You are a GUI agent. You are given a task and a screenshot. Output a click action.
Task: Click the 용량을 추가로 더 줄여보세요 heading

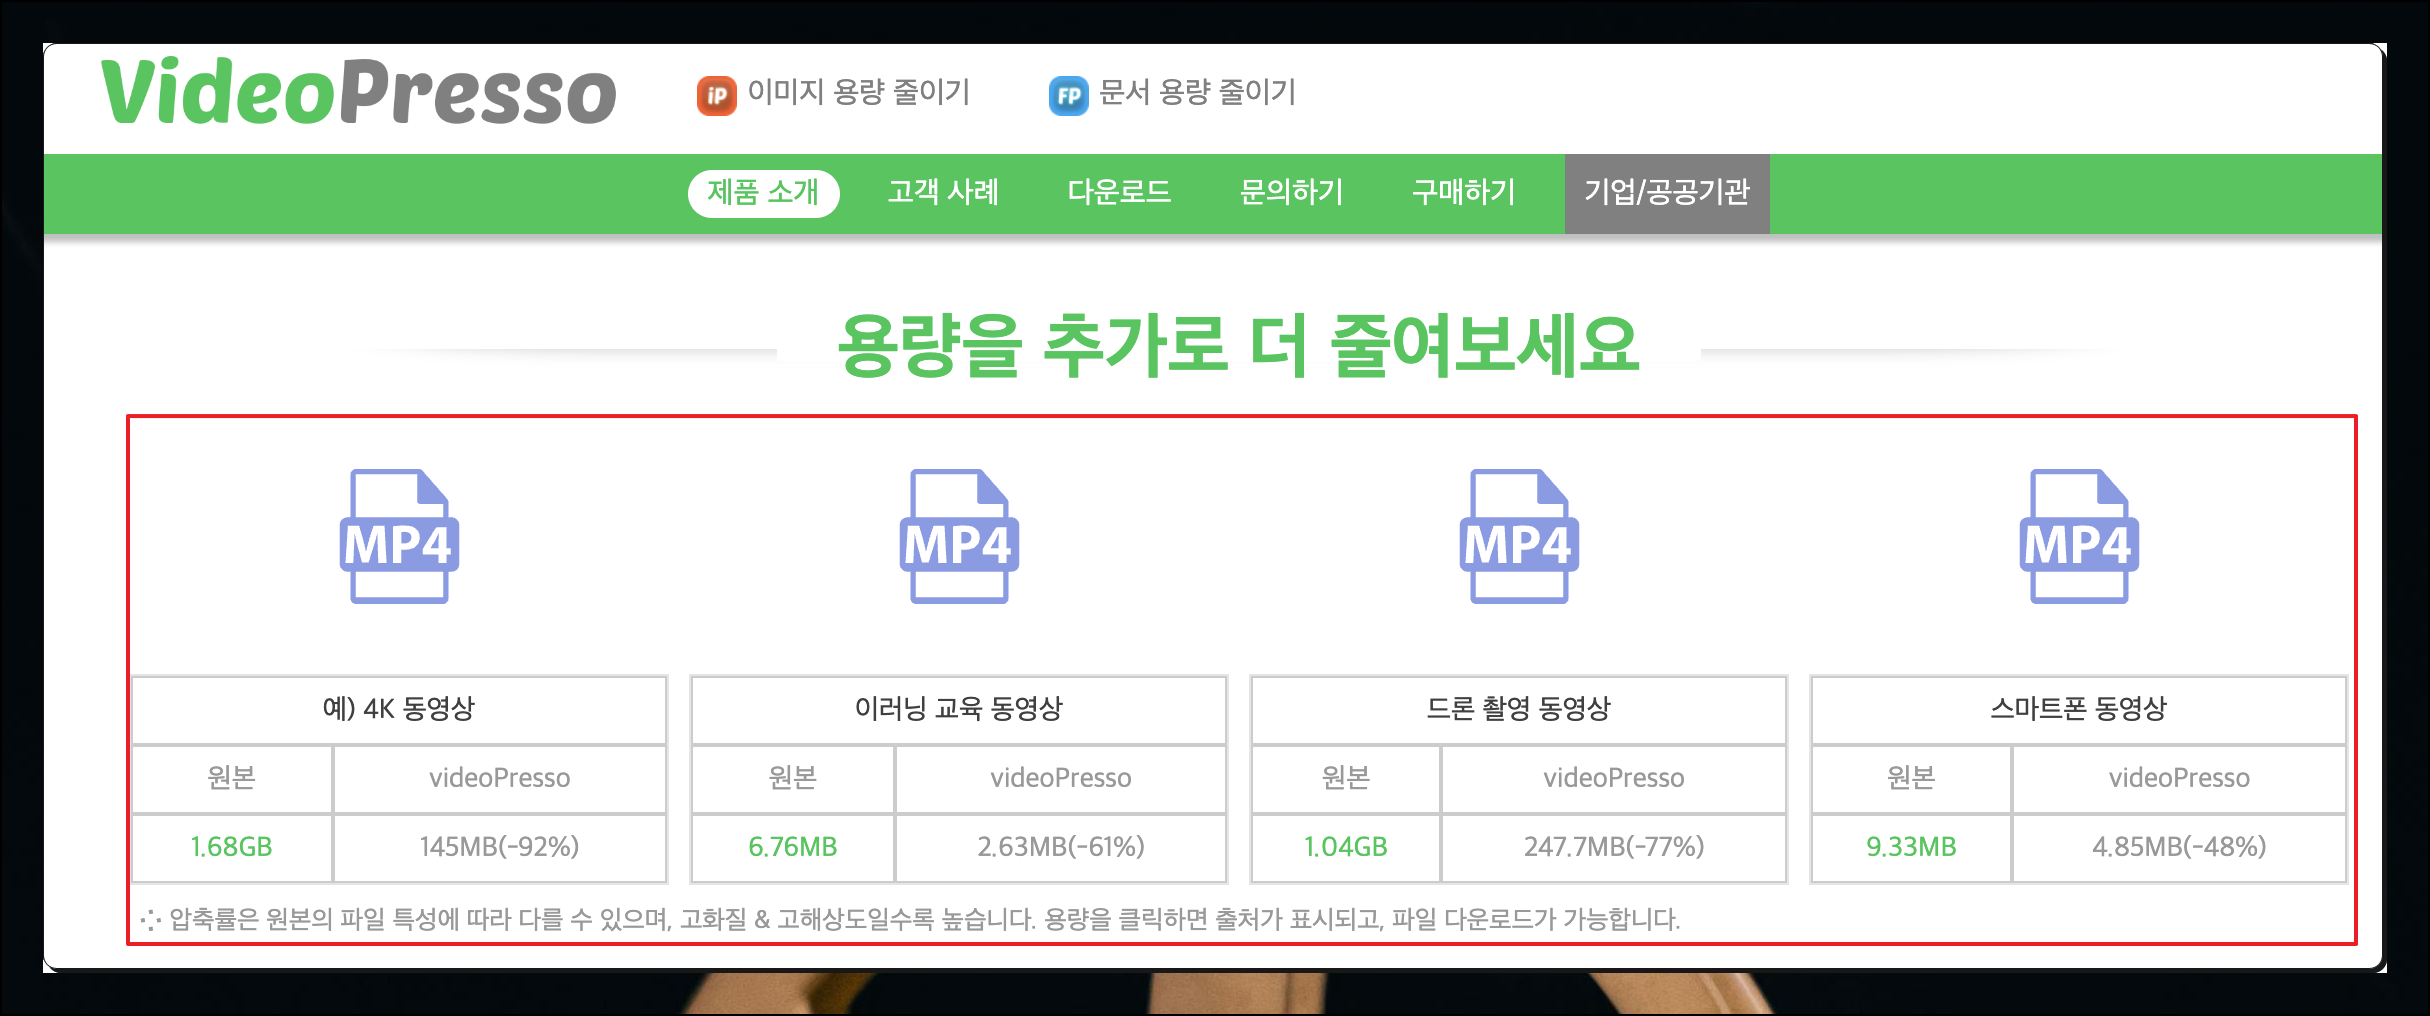pos(1238,345)
